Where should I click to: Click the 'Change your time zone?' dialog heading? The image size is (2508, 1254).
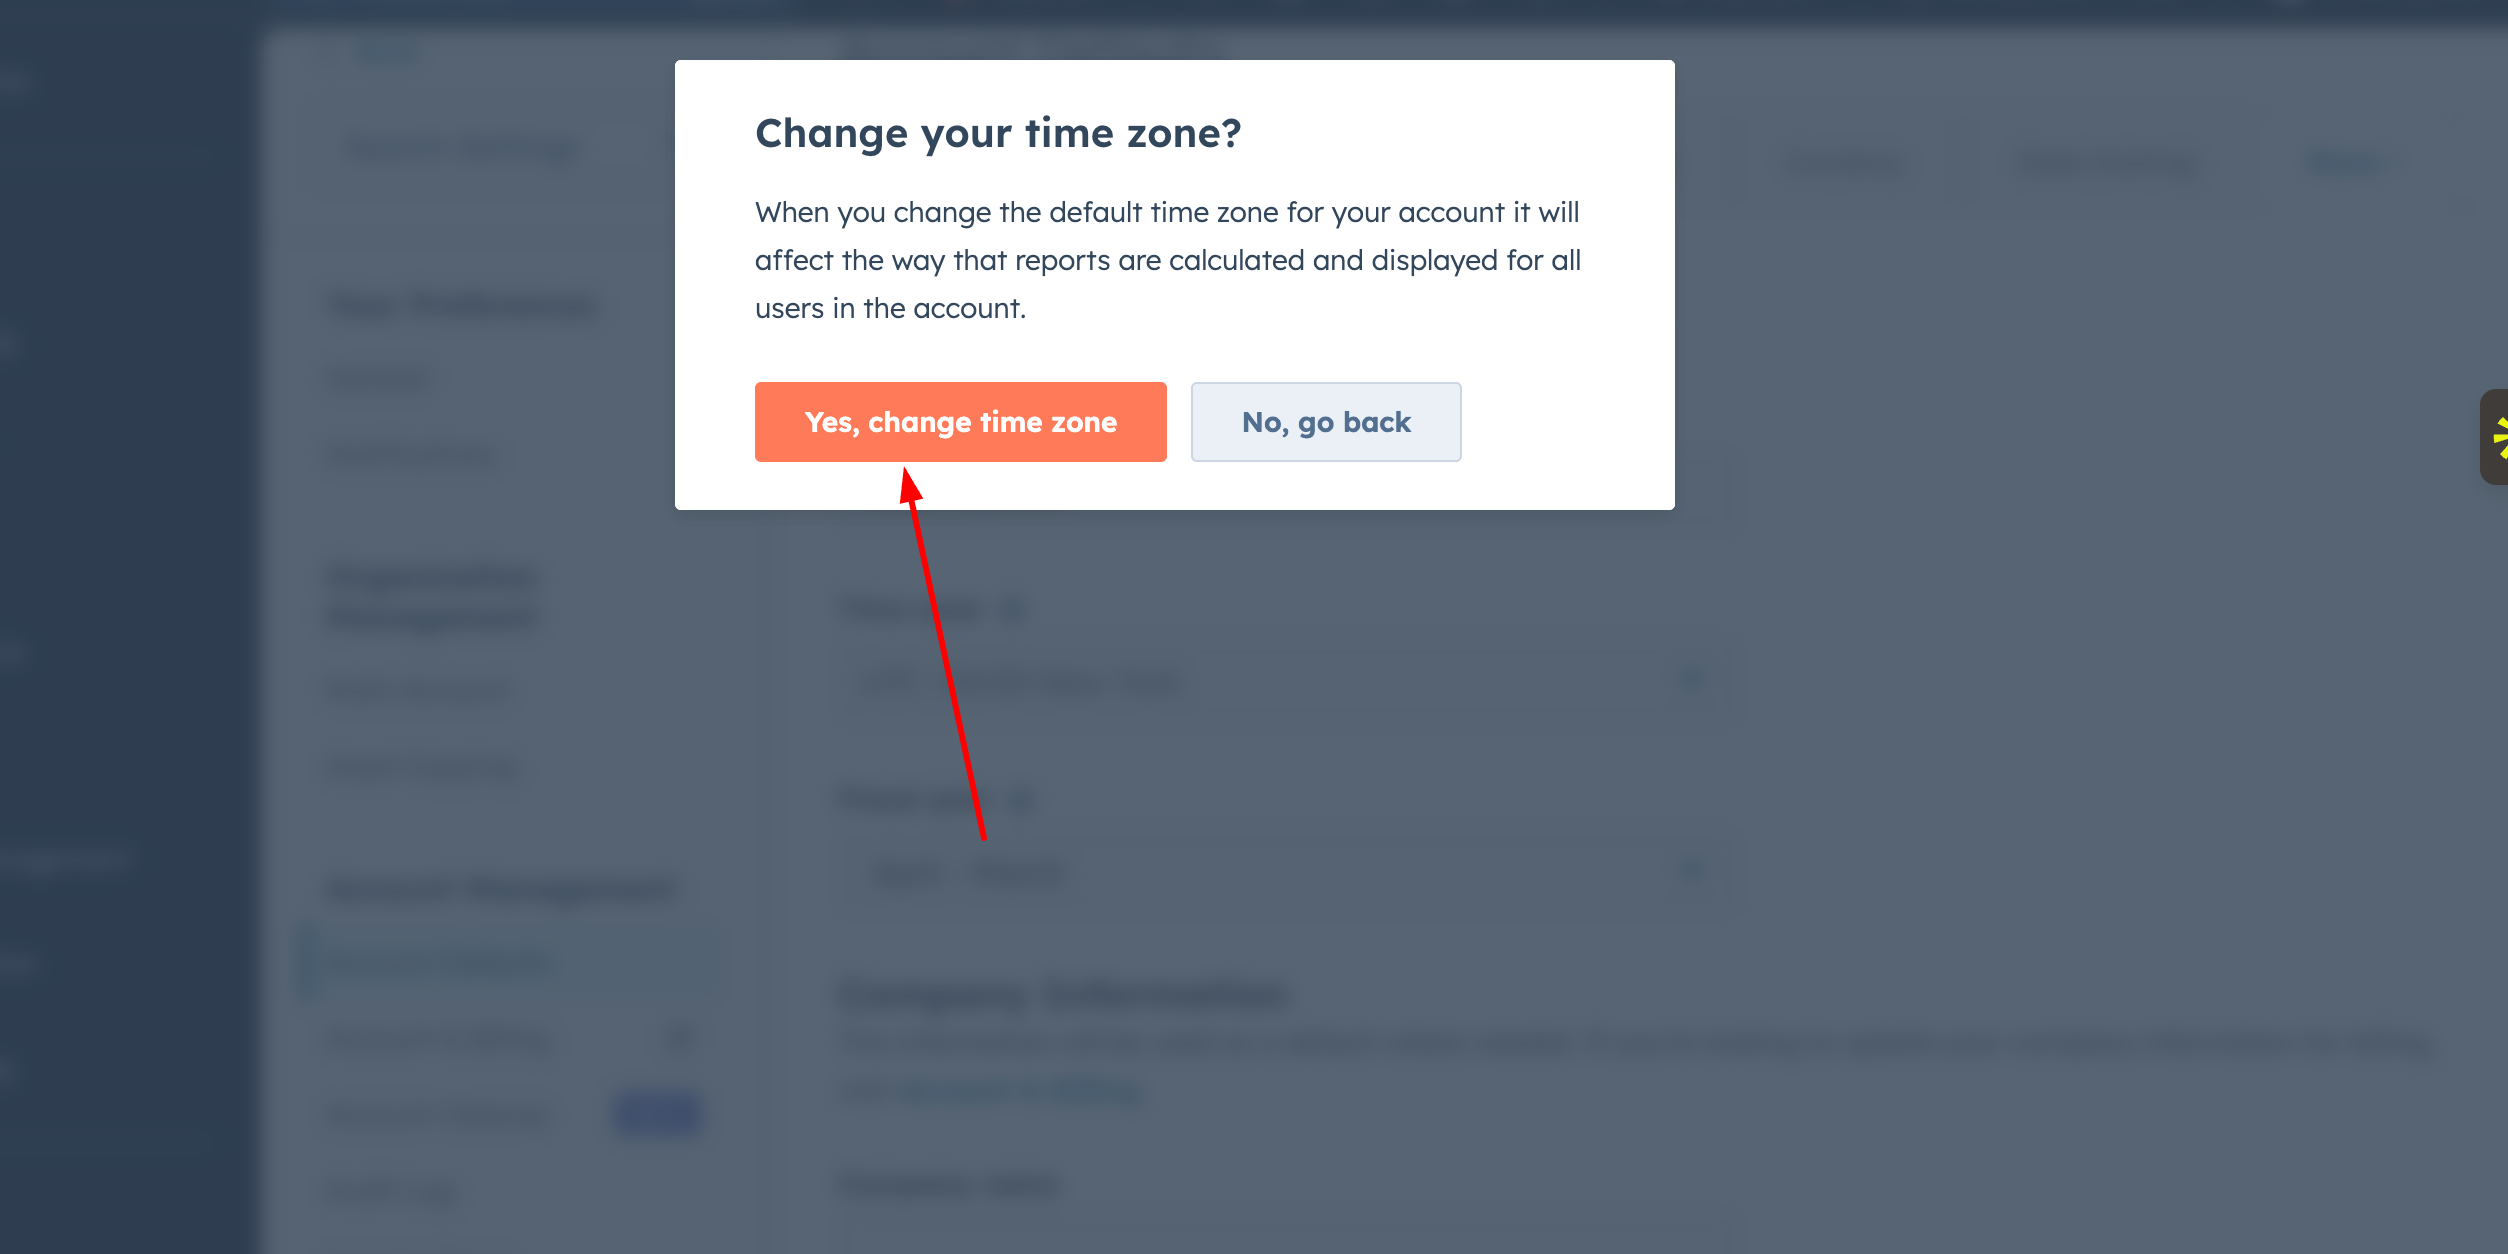[997, 133]
